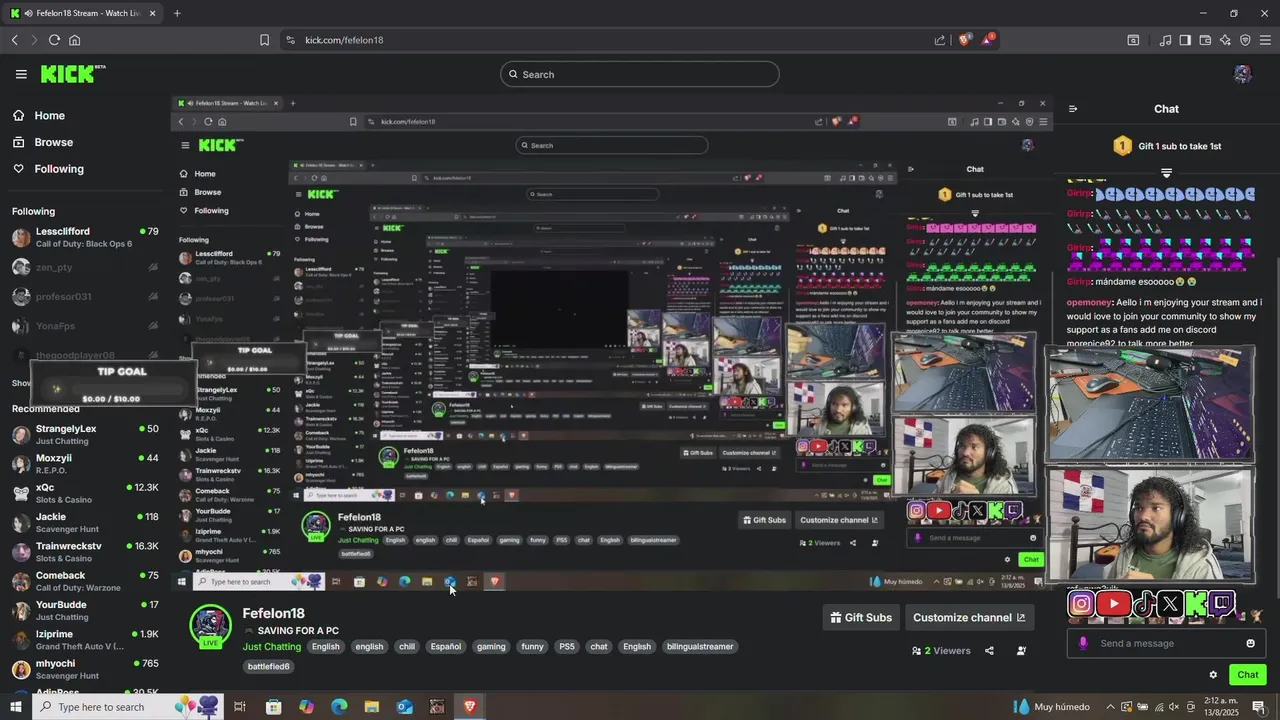Viewport: 1280px width, 720px height.
Task: Open Brave playlist music note icon
Action: 1165,40
